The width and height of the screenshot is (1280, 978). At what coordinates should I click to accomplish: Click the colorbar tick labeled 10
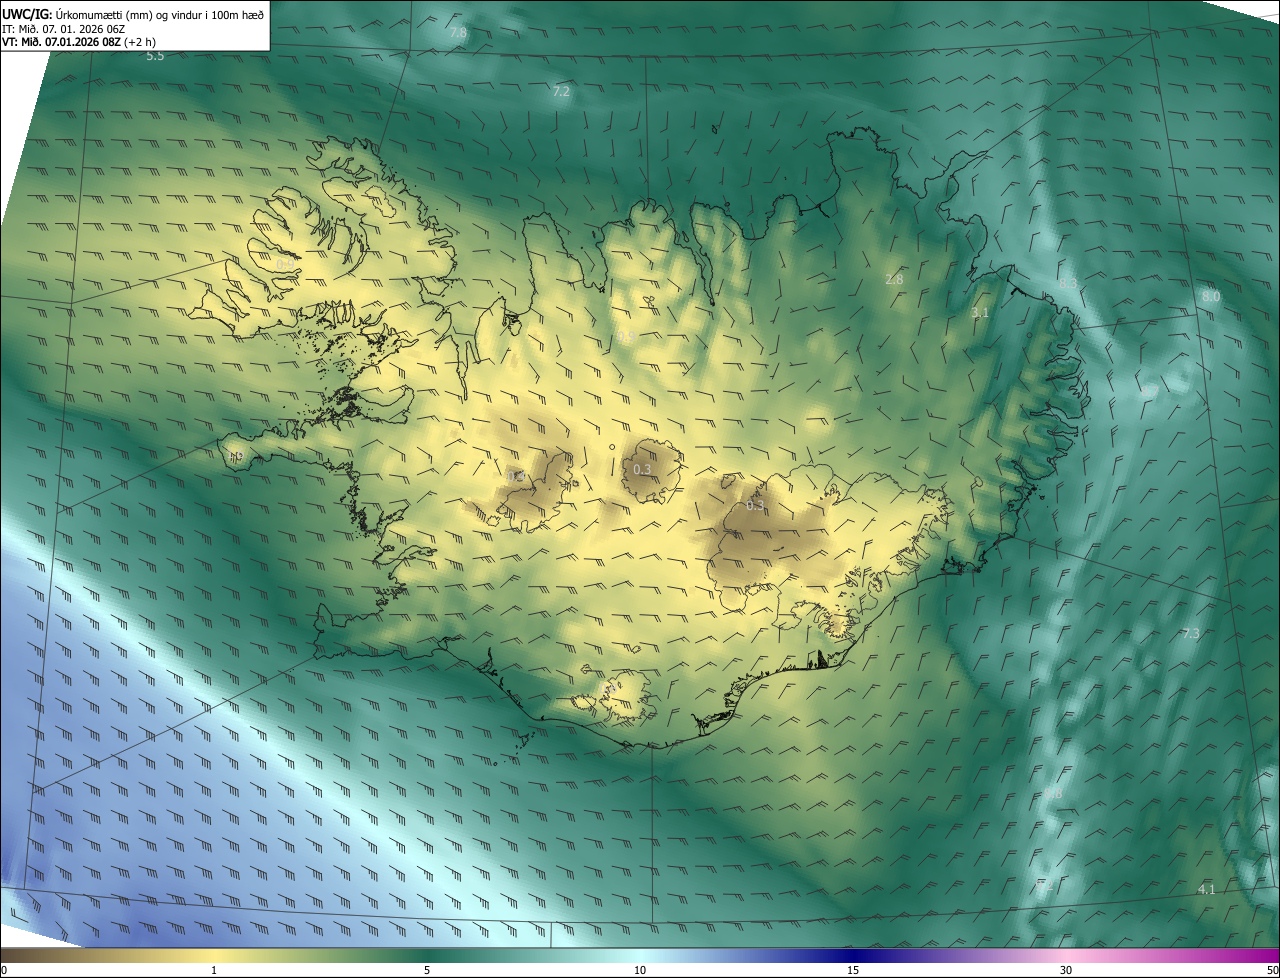click(x=640, y=970)
